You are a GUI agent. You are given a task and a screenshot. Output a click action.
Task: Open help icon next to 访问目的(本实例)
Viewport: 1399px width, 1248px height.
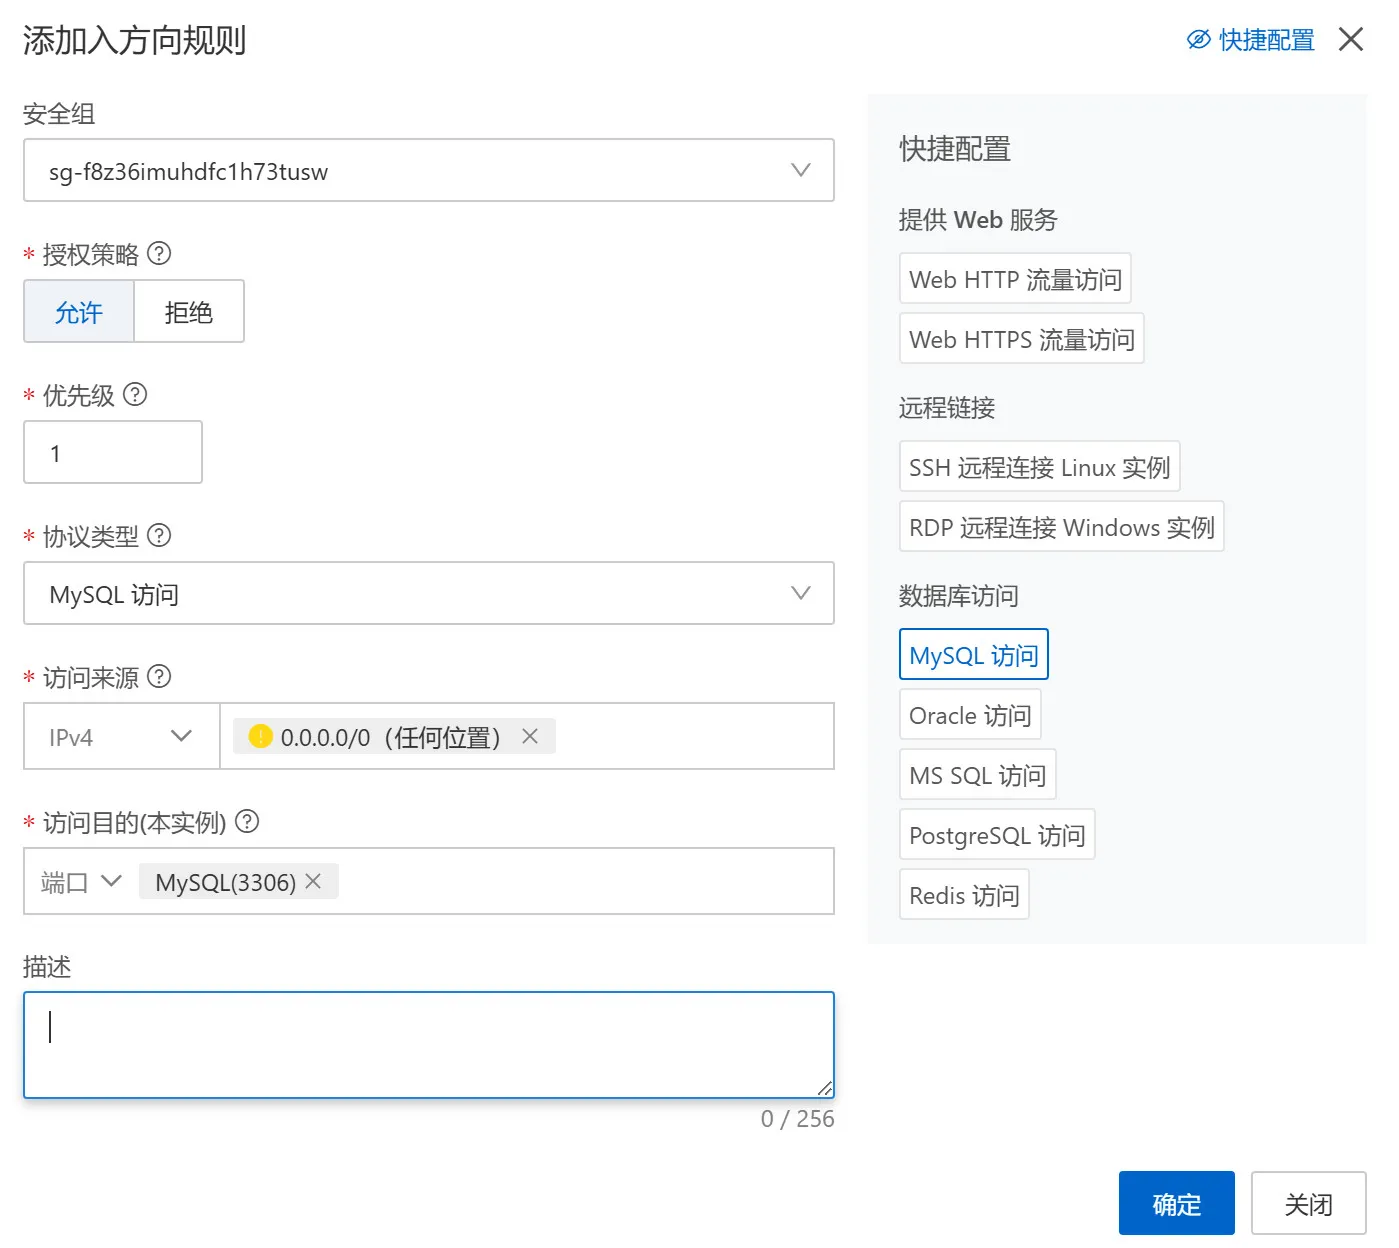(247, 821)
